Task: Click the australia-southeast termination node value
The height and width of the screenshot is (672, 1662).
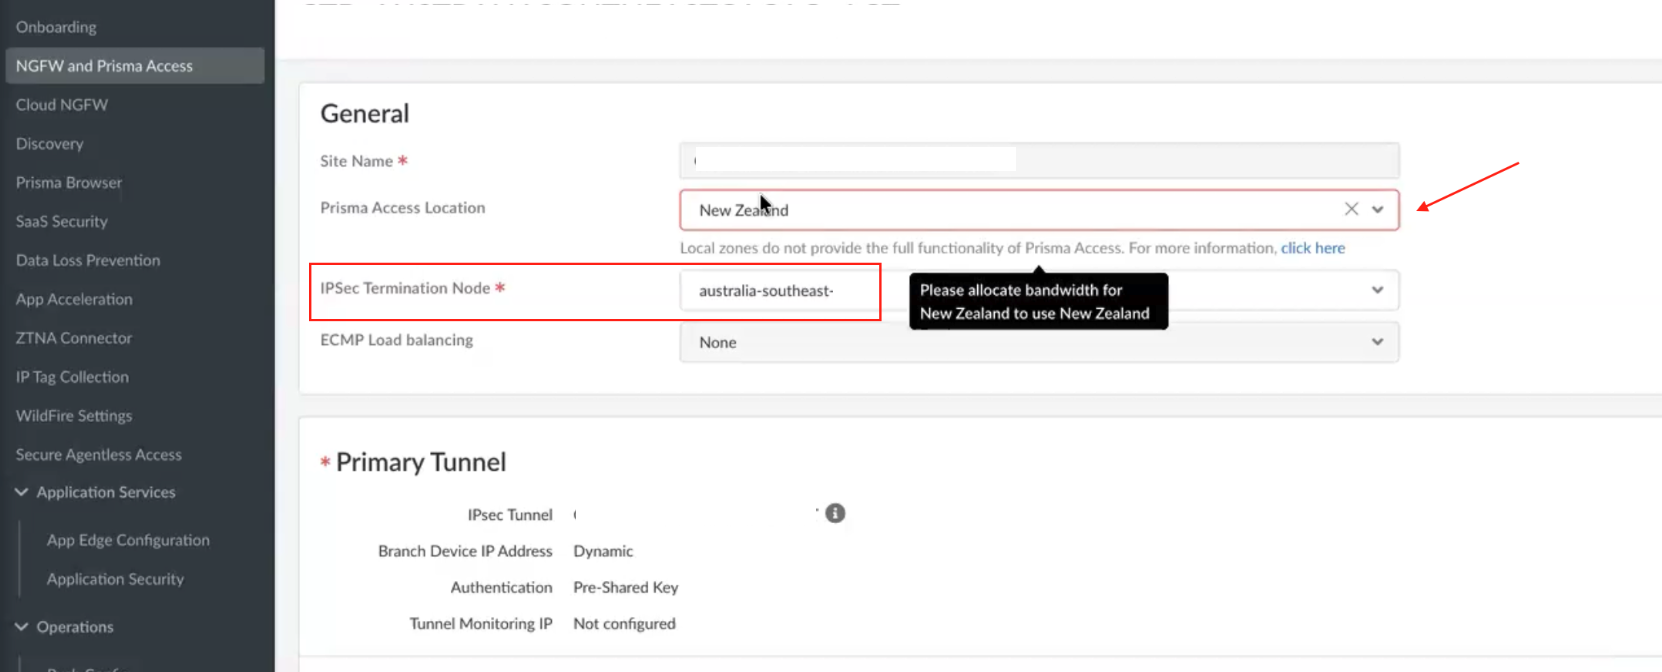Action: [x=766, y=291]
